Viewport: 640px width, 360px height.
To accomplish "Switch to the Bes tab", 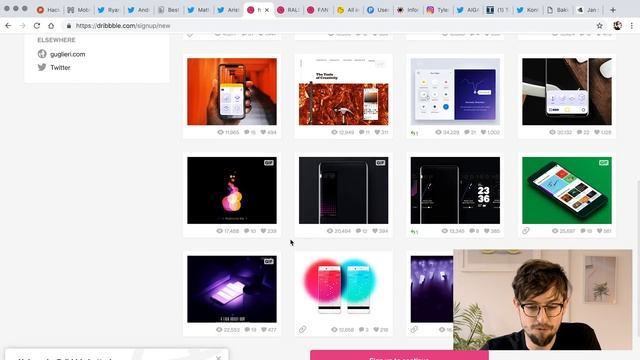I will [169, 10].
